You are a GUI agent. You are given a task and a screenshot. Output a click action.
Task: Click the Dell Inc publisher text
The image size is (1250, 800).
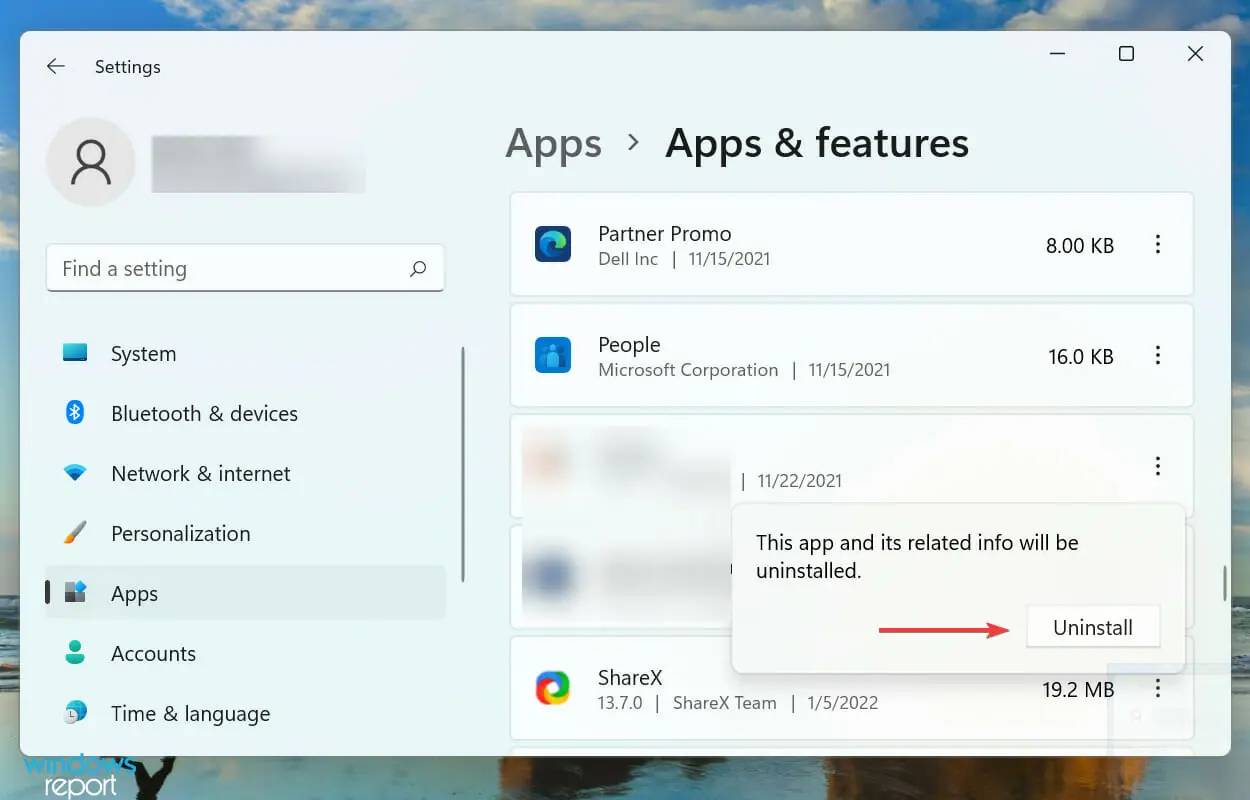[628, 259]
